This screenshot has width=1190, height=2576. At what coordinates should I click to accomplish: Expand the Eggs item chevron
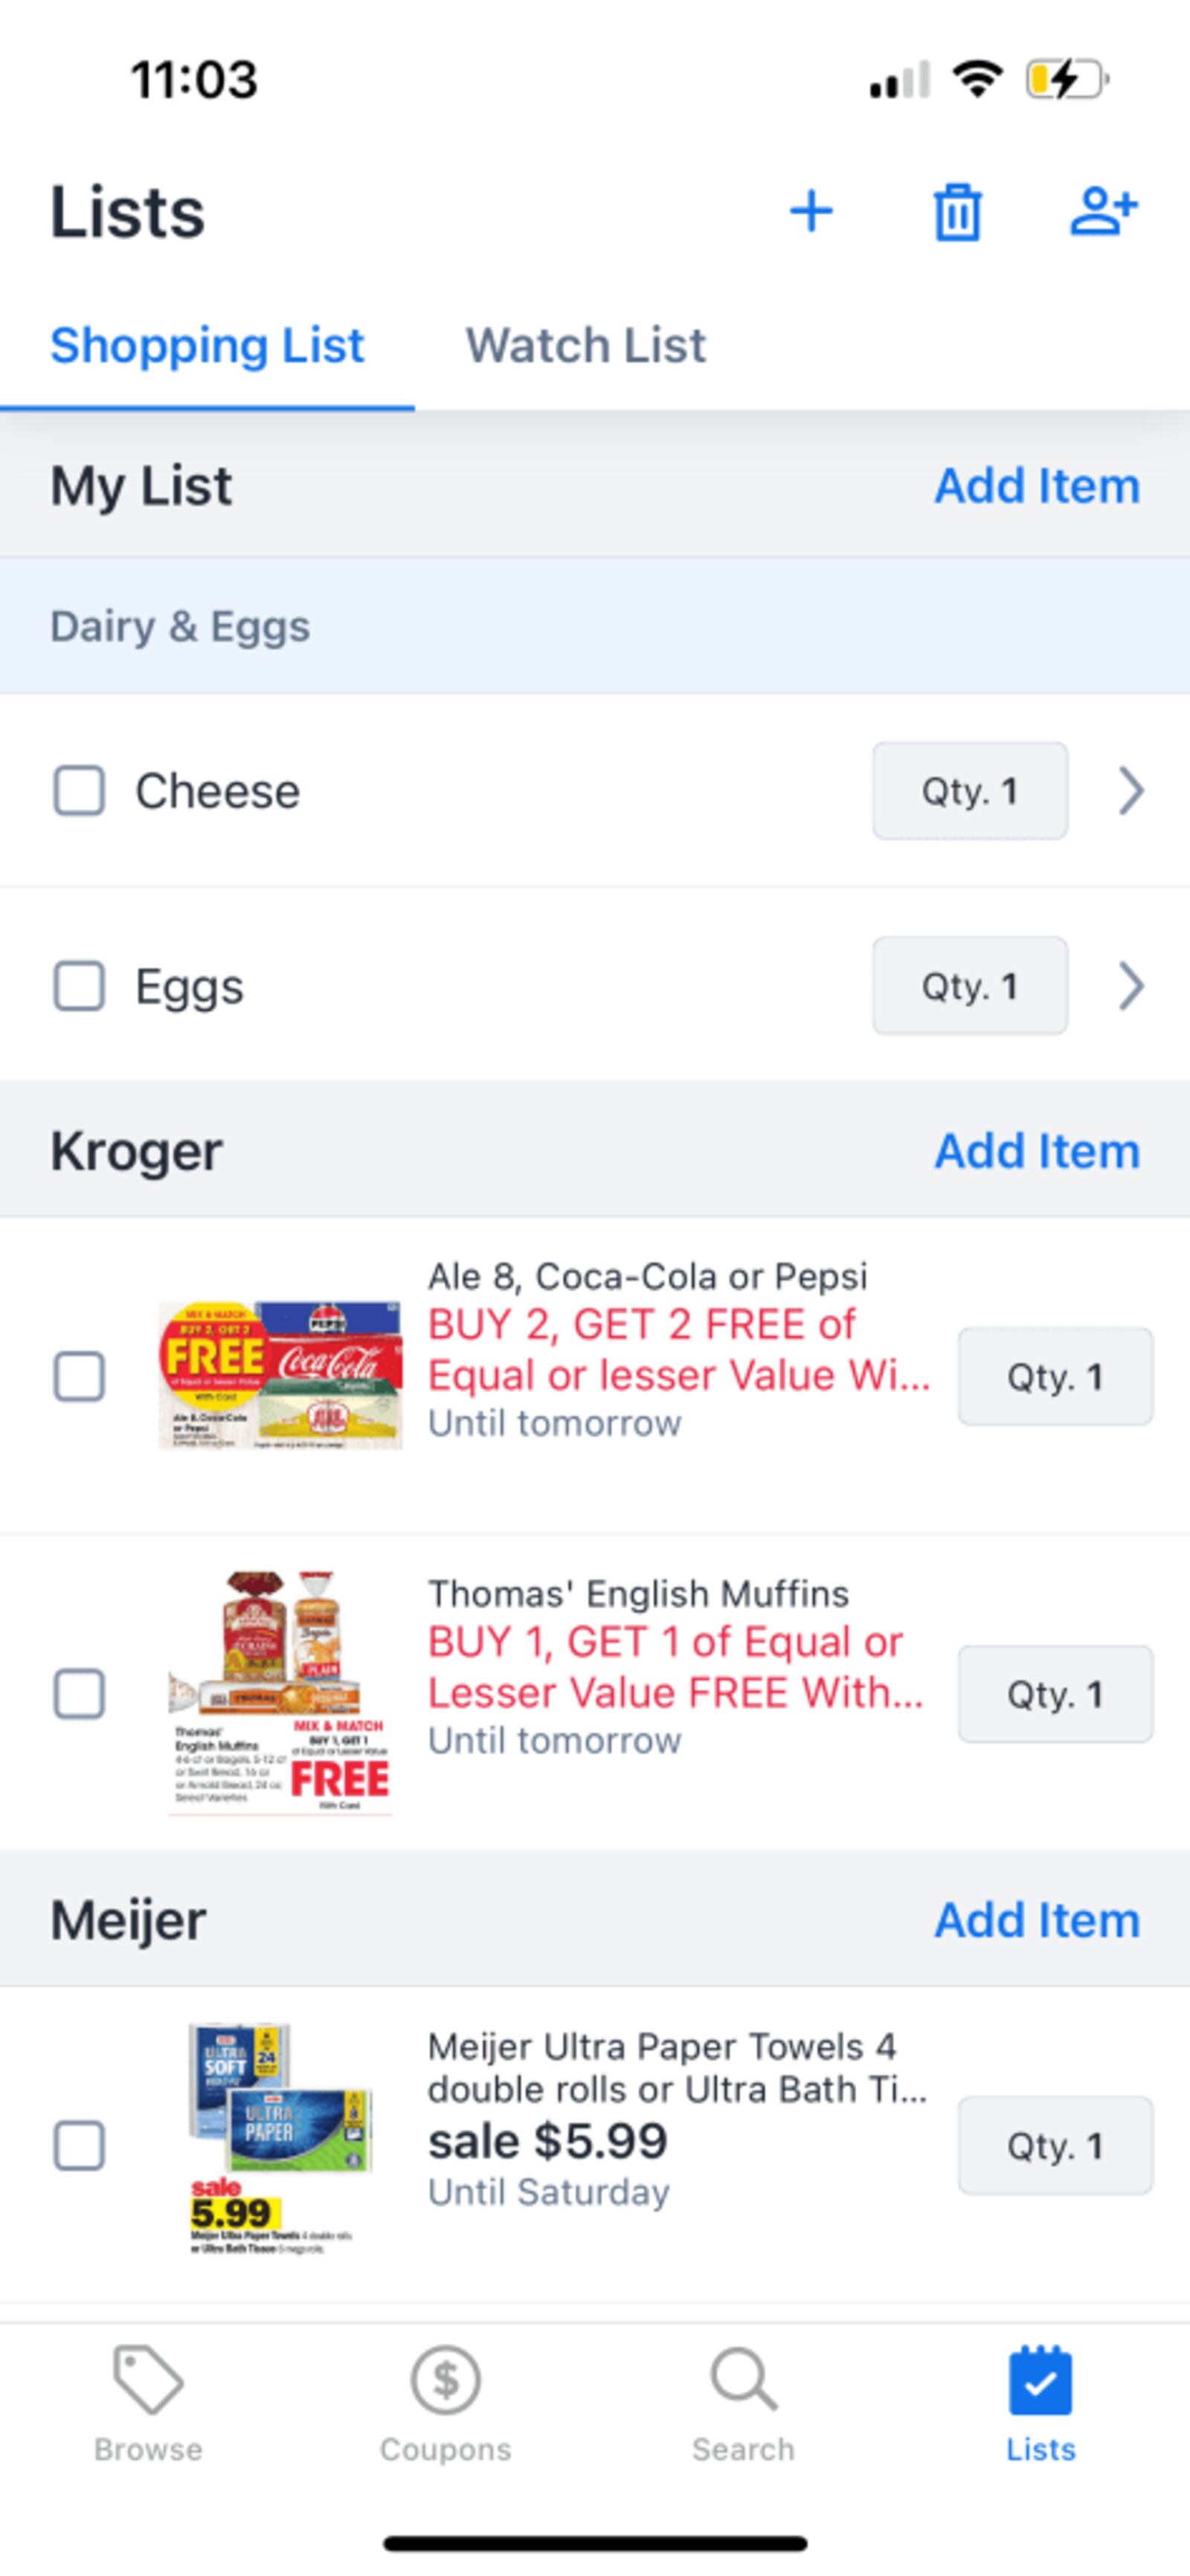(1131, 986)
